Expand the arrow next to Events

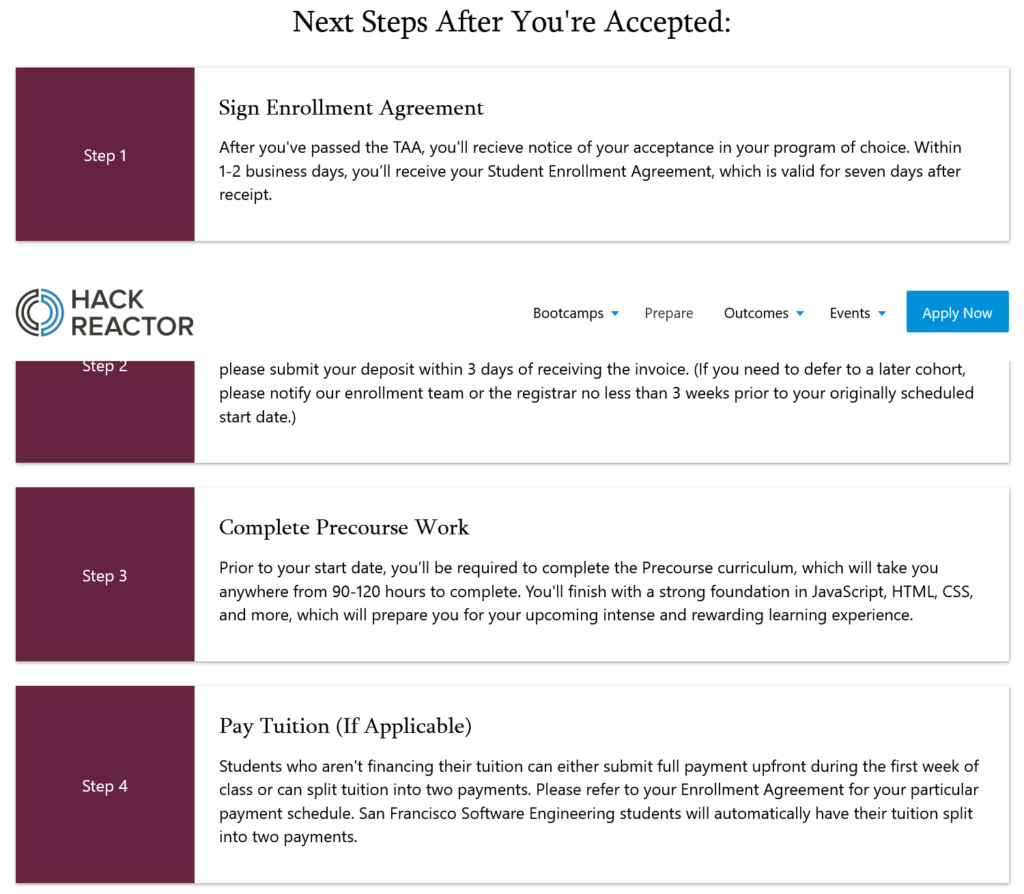tap(882, 314)
